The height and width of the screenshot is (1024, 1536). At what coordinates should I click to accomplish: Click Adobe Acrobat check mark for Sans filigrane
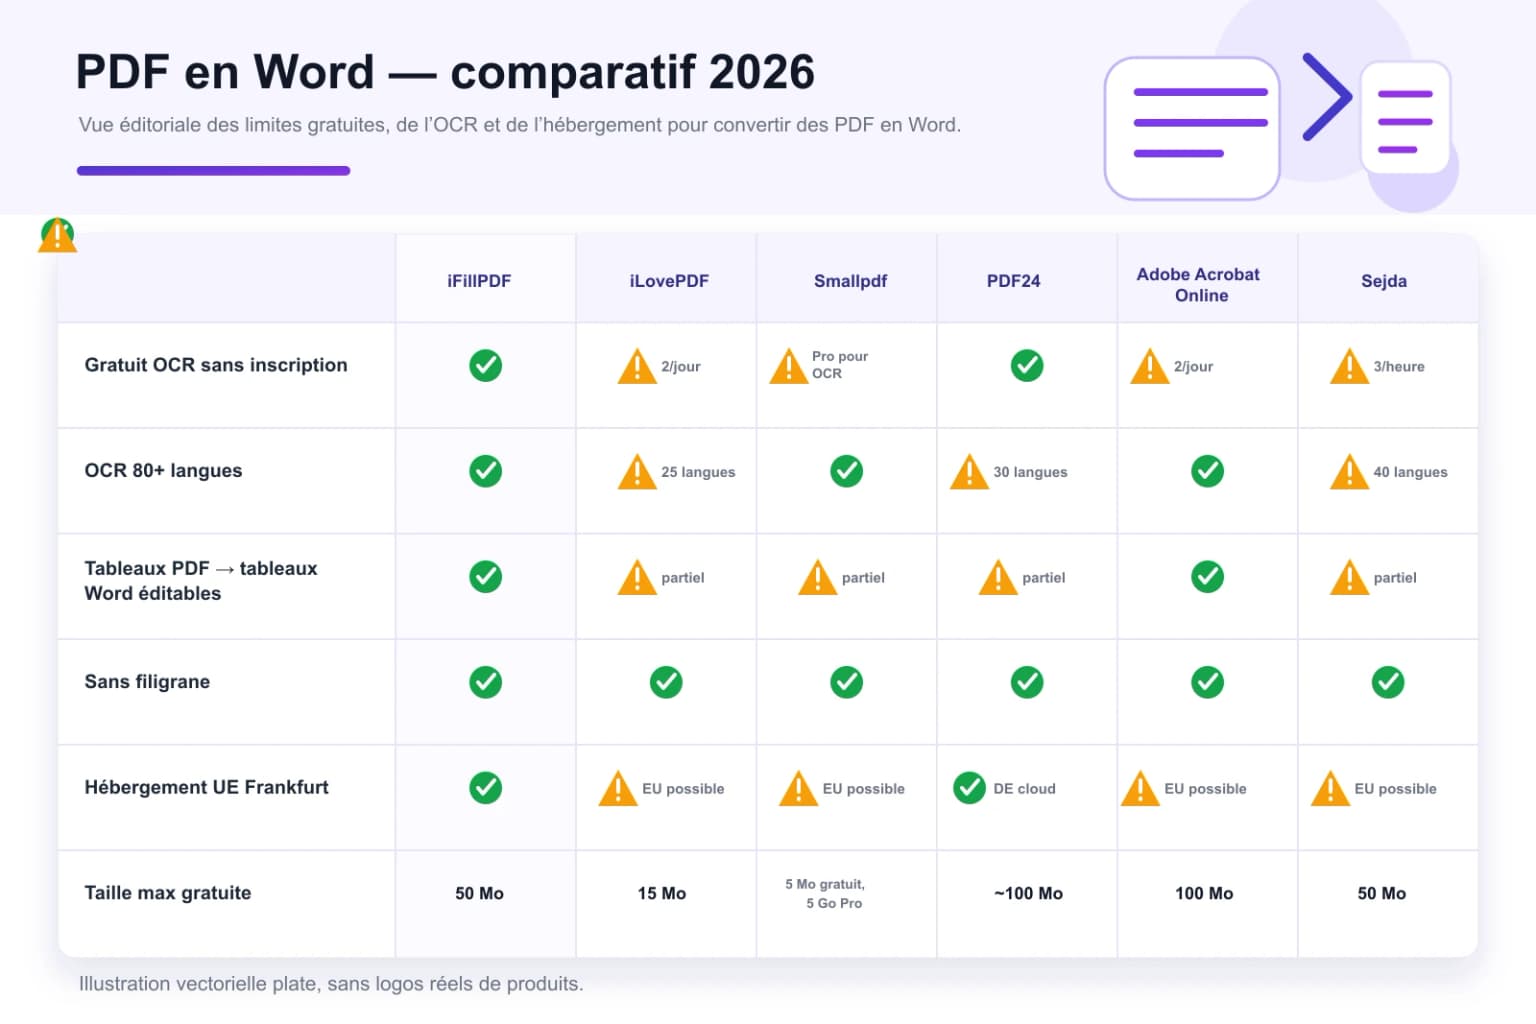(1208, 682)
